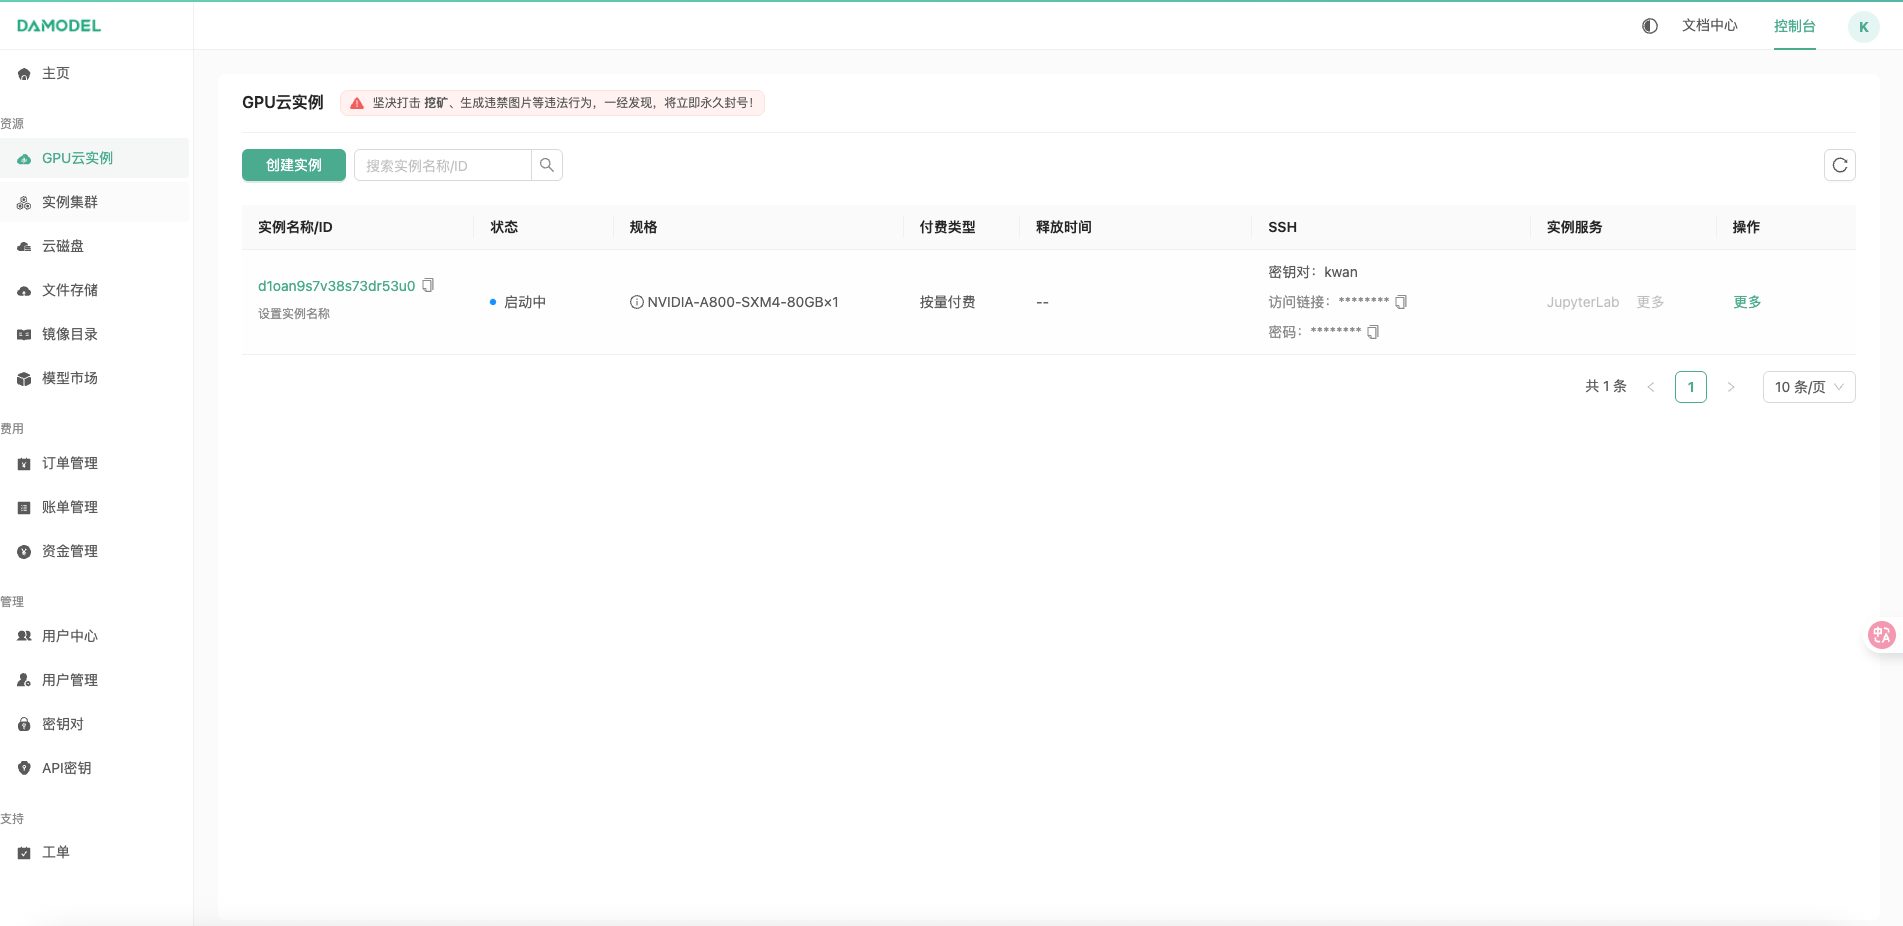Open 资金管理 sidebar item
Viewport: 1903px width, 926px height.
tap(94, 551)
